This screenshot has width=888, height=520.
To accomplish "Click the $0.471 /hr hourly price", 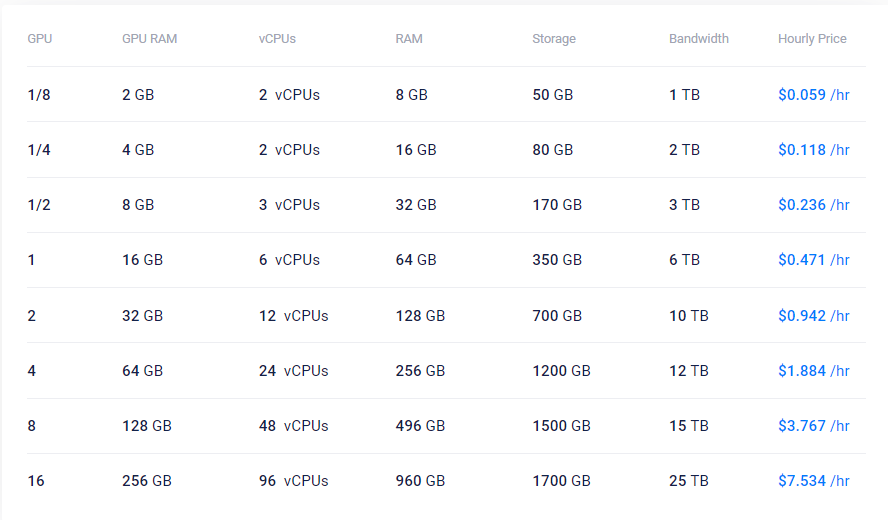I will [x=813, y=260].
